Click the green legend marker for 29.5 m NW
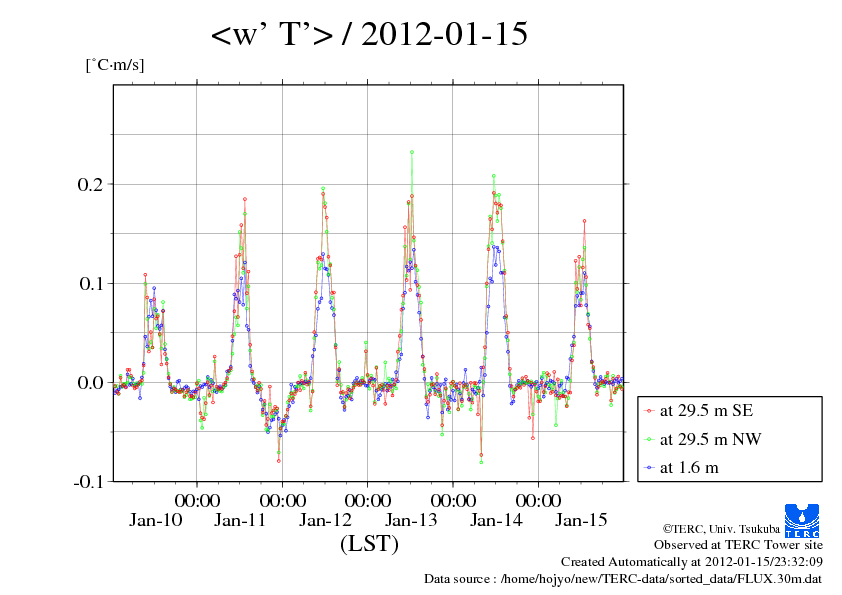Viewport: 842px width, 595px height. pyautogui.click(x=650, y=440)
